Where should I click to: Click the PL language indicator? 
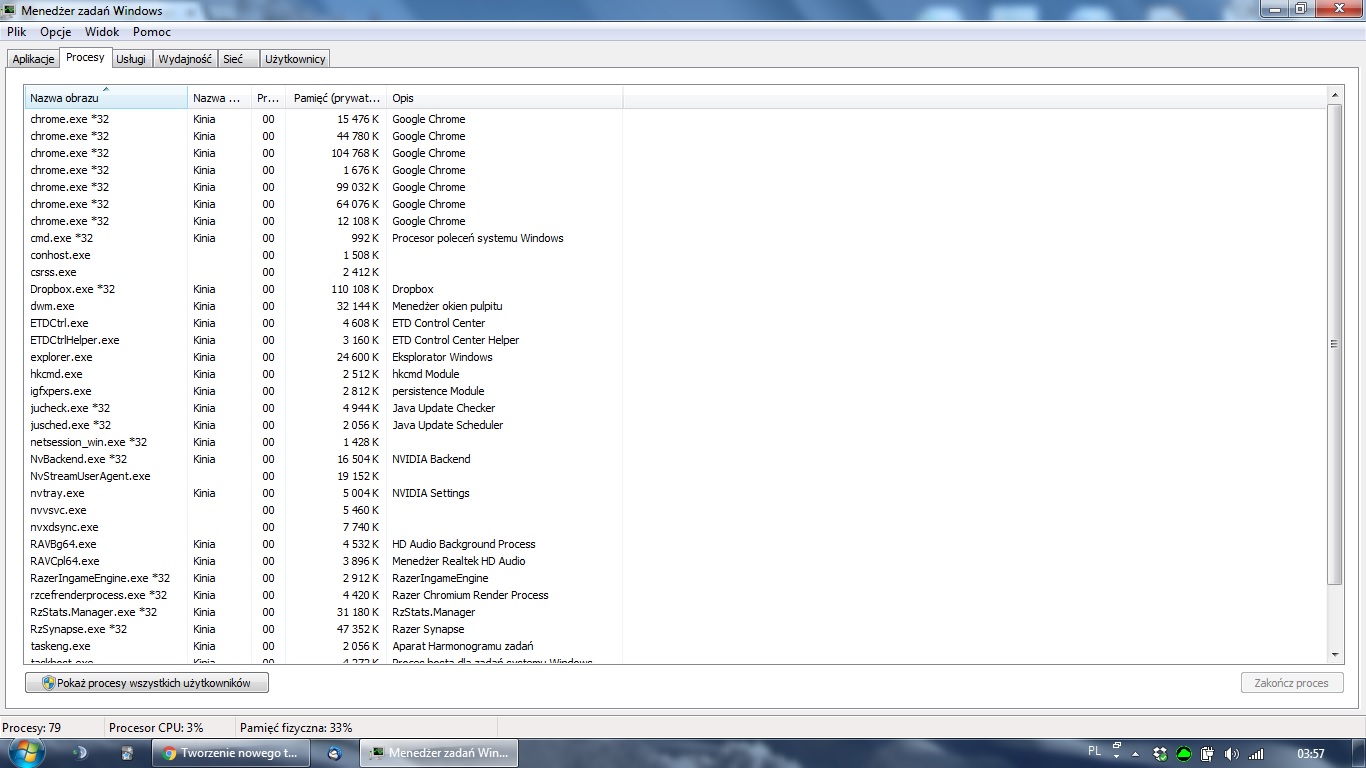[1094, 750]
